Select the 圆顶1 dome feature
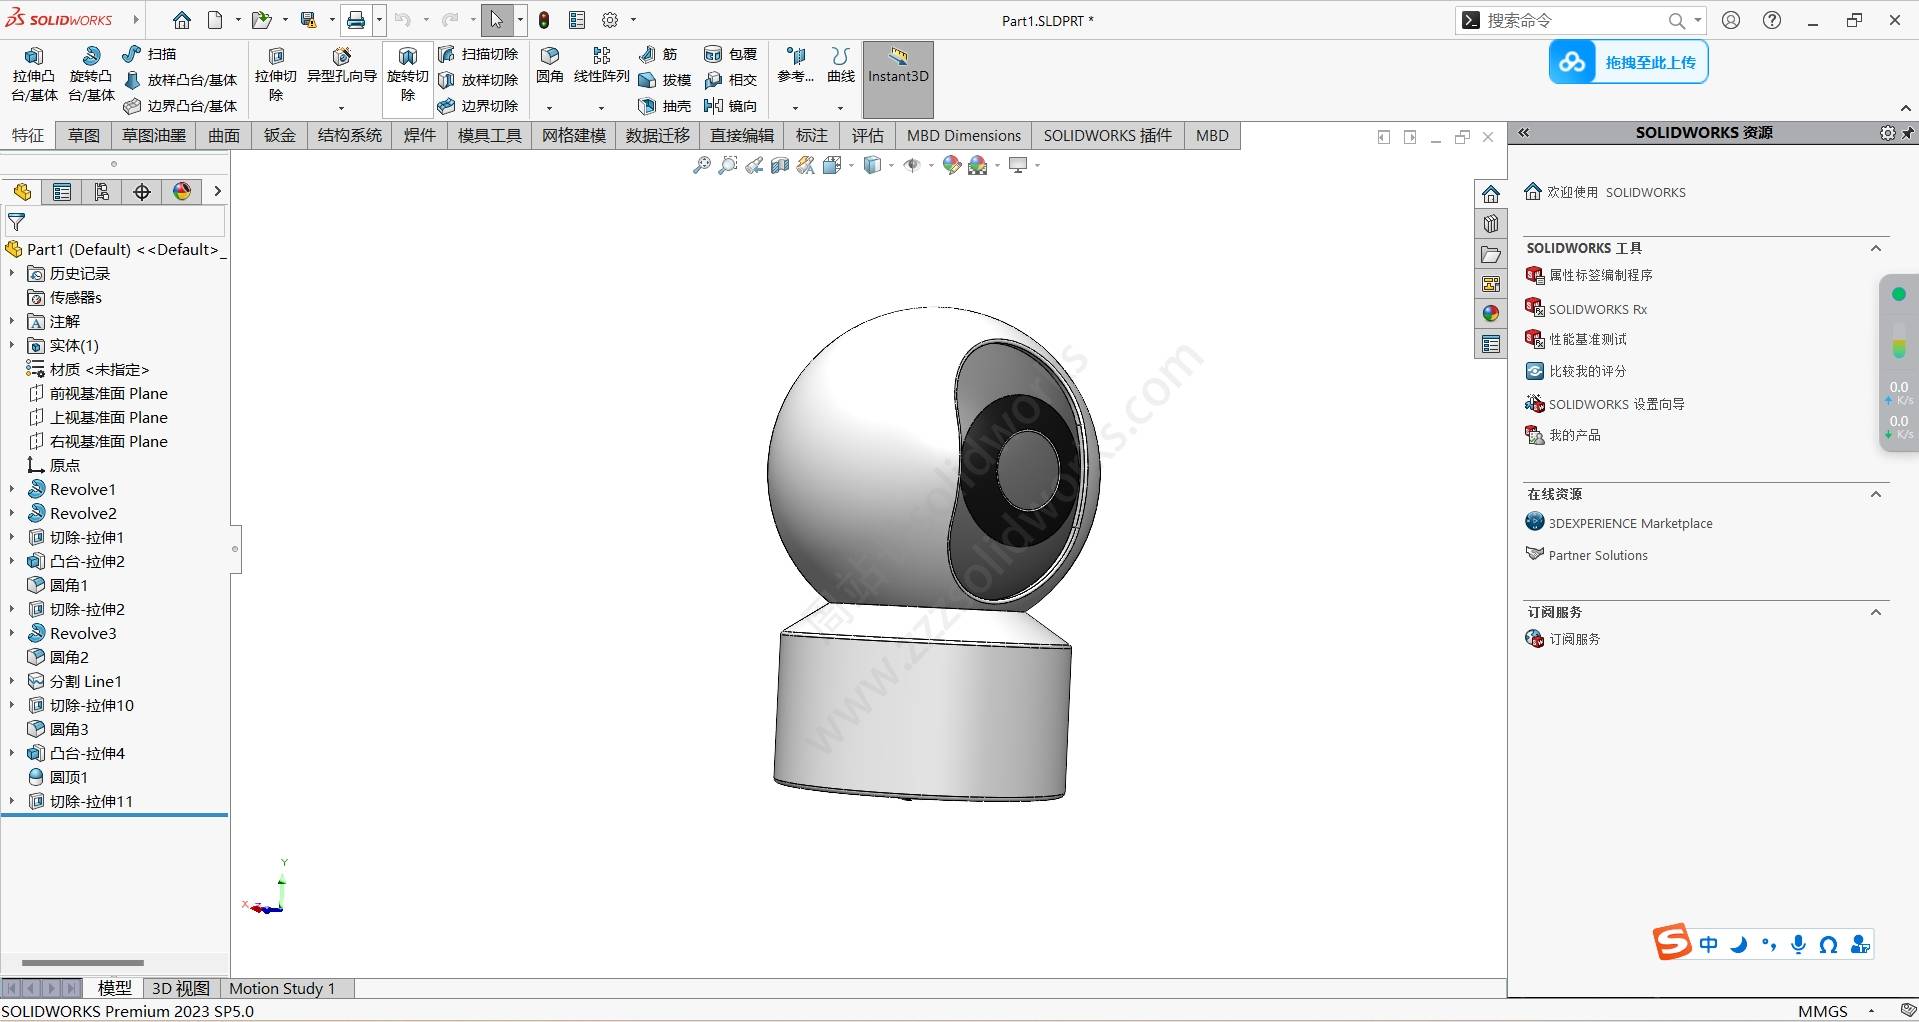The height and width of the screenshot is (1022, 1919). point(68,777)
